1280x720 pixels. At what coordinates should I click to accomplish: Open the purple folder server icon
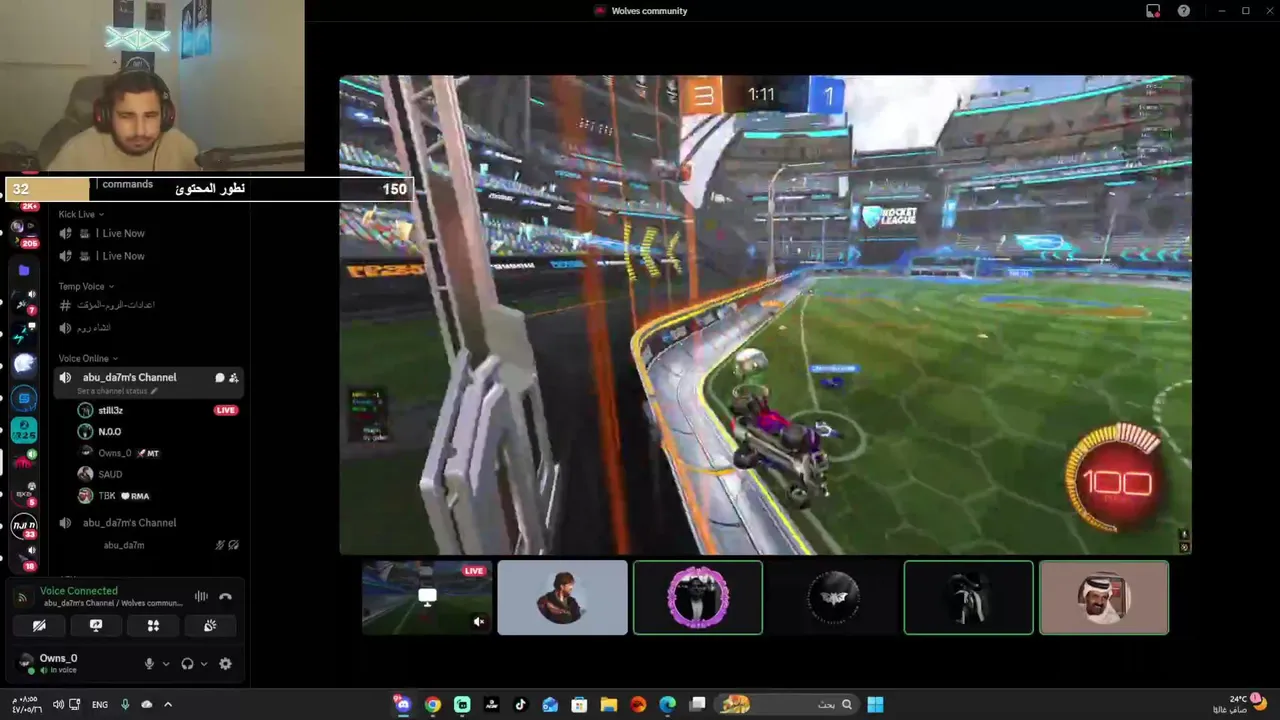coord(25,270)
